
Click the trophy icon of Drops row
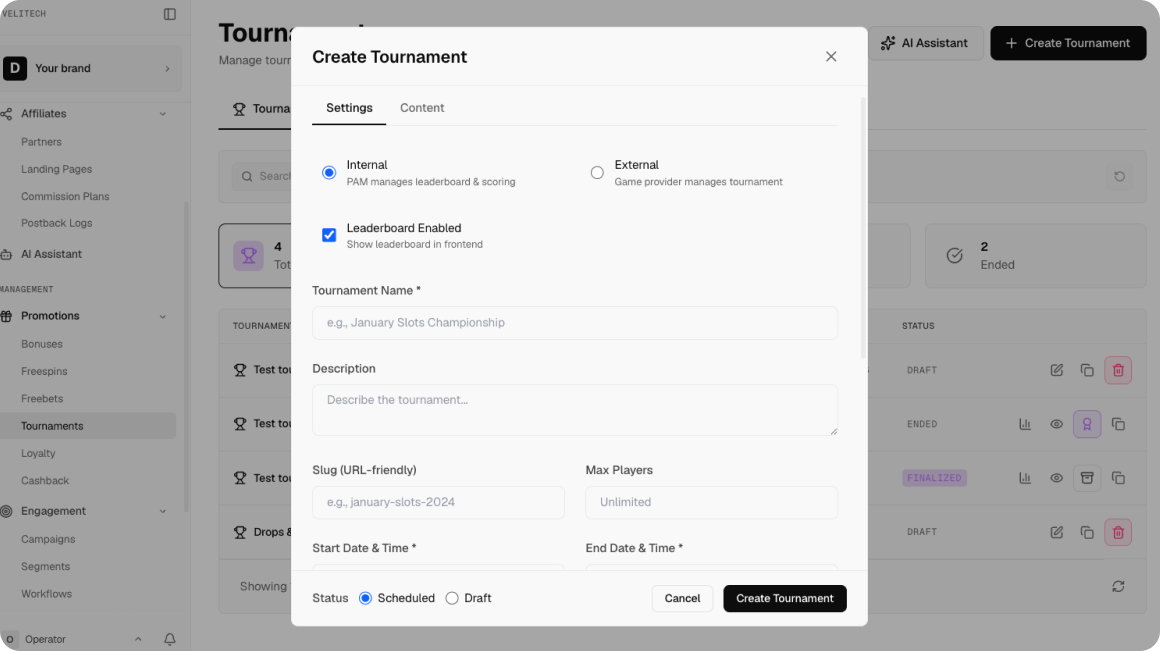(240, 532)
